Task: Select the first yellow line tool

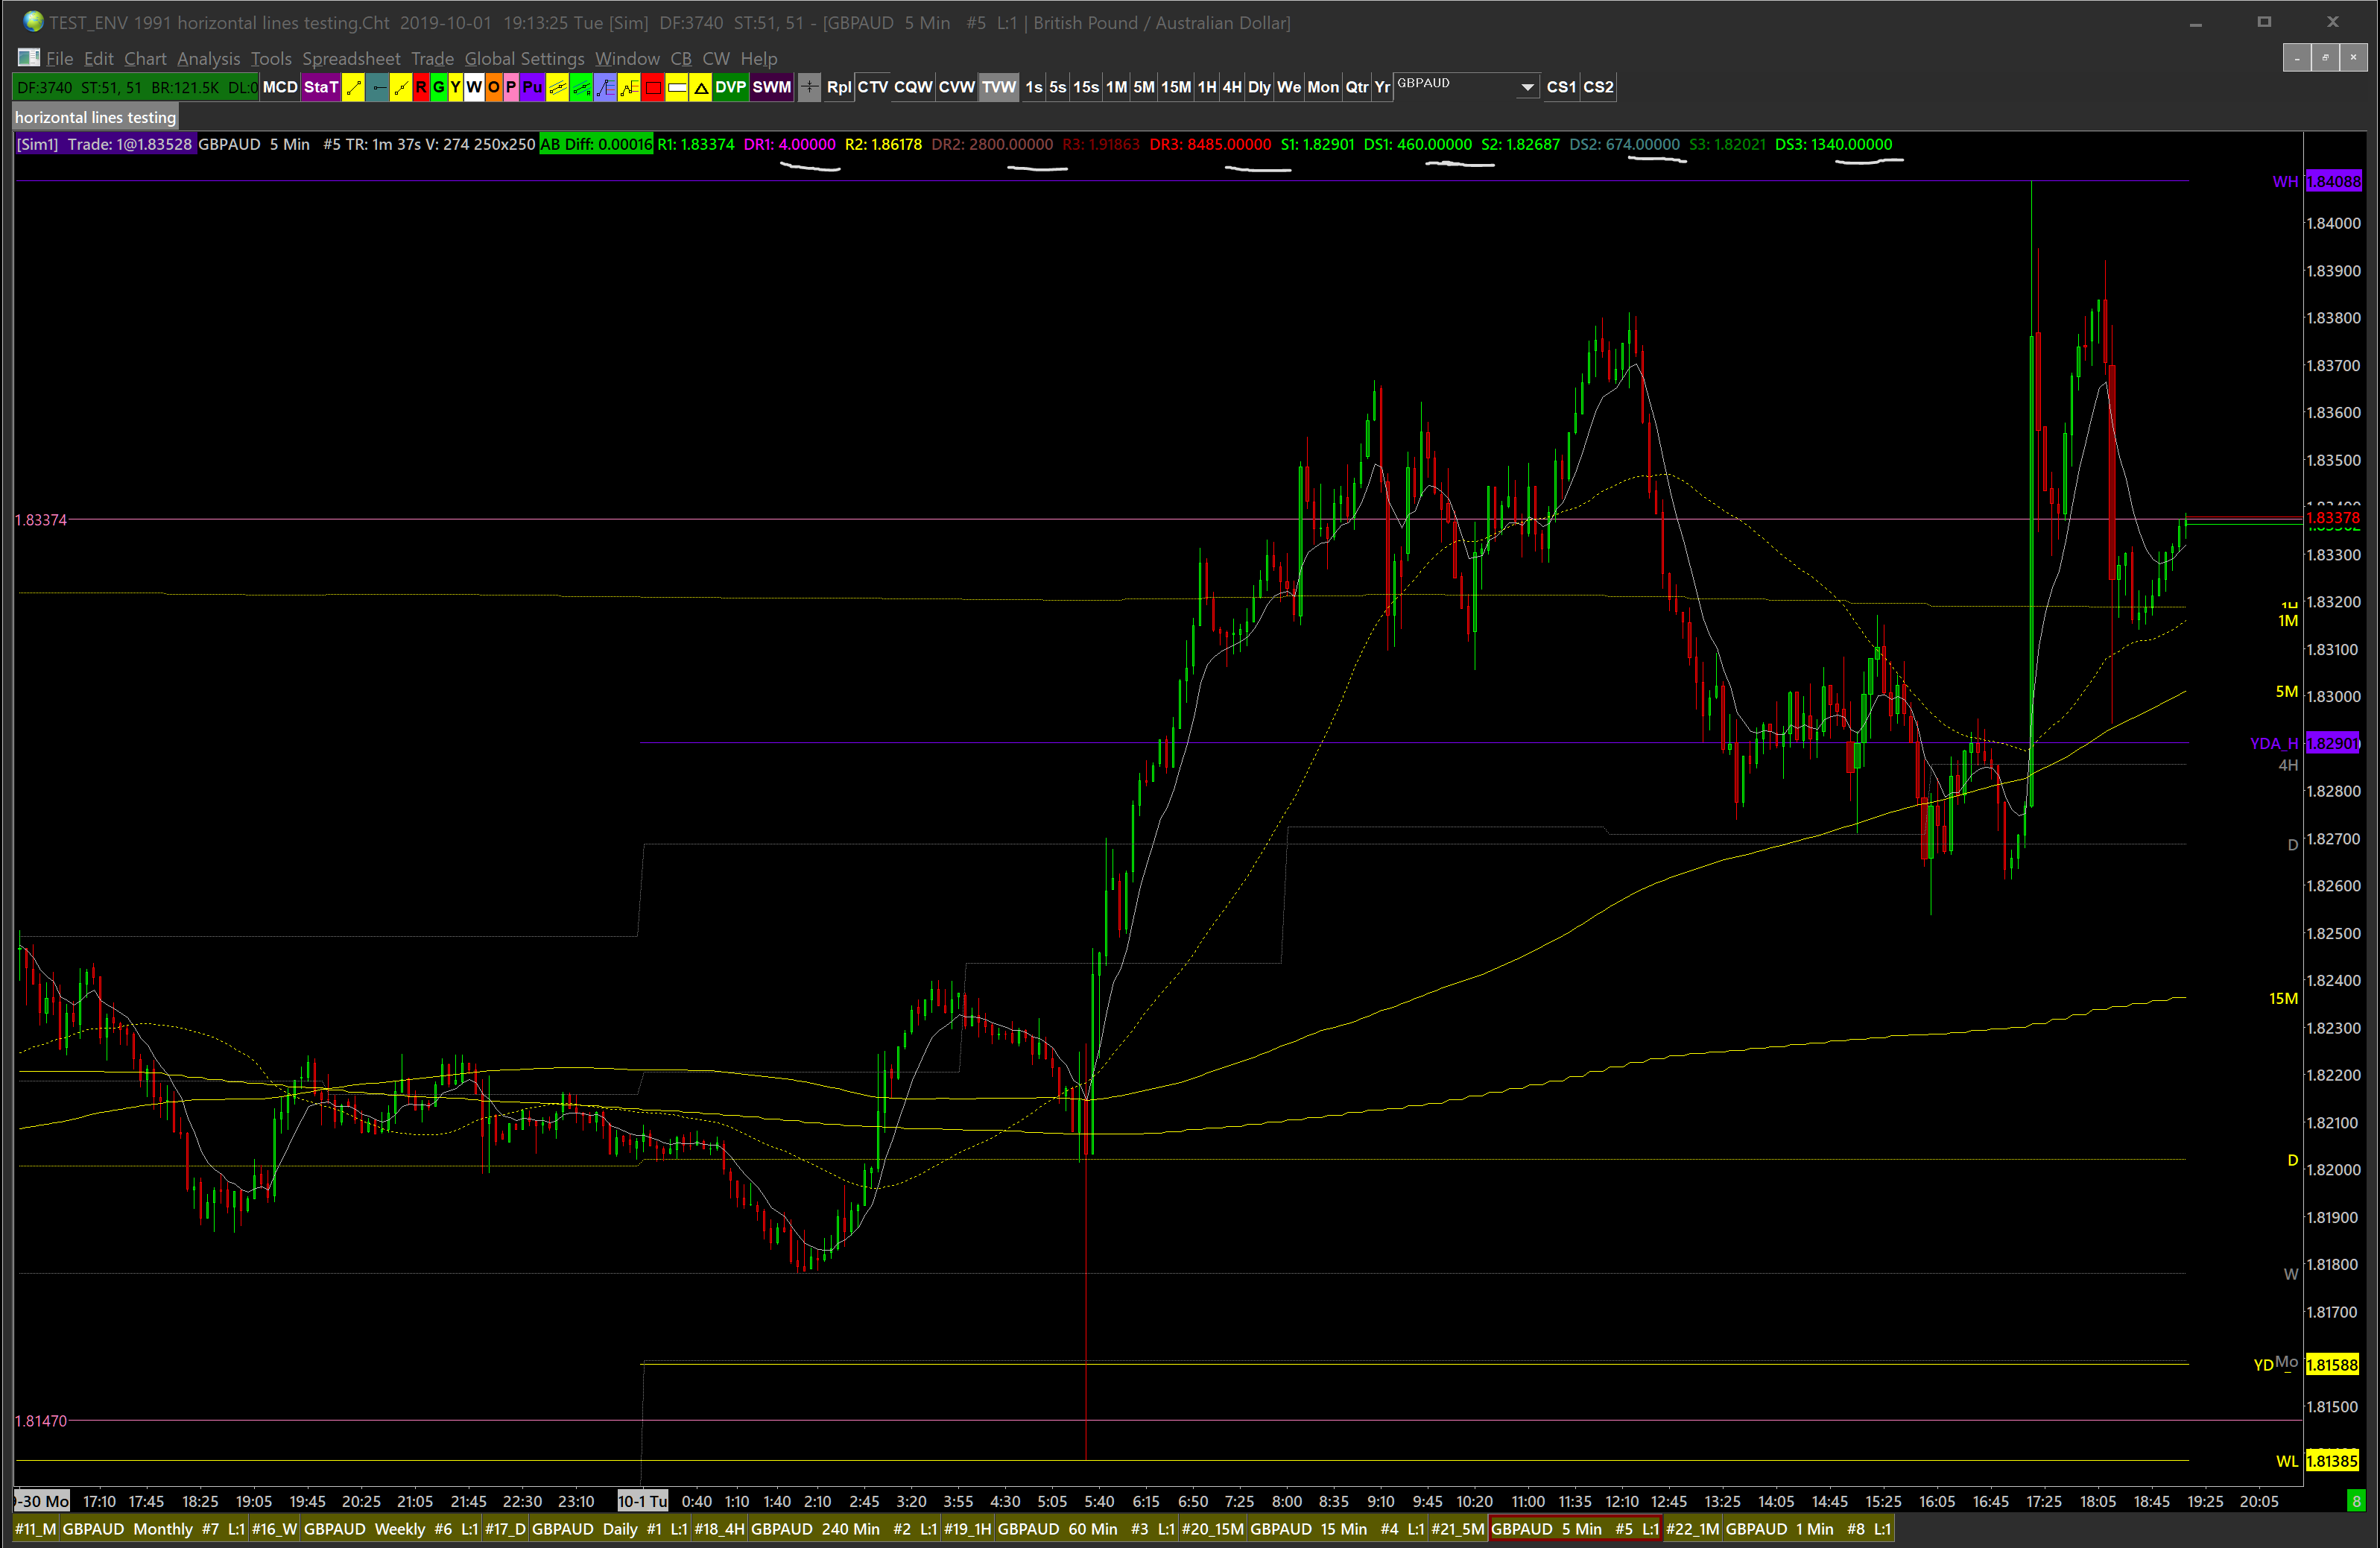Action: pos(353,88)
